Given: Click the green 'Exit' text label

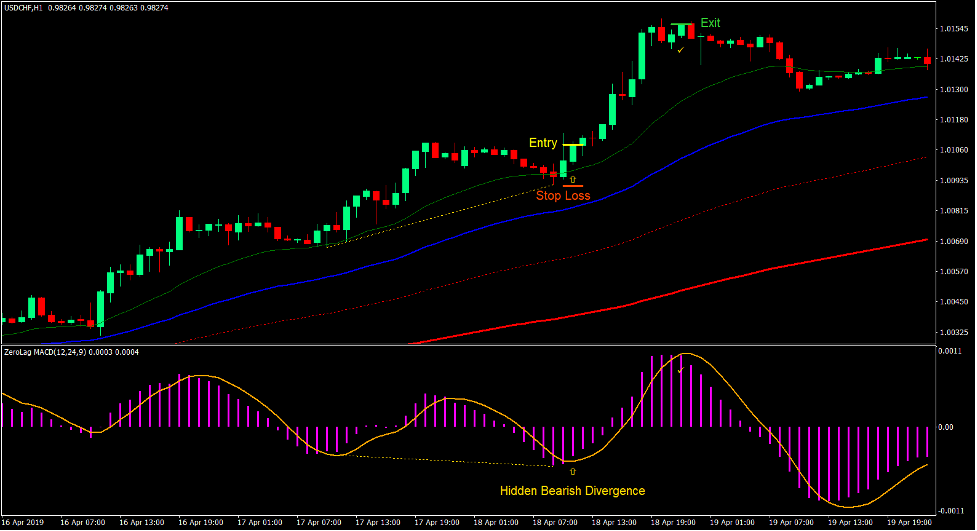Looking at the screenshot, I should click(x=710, y=23).
